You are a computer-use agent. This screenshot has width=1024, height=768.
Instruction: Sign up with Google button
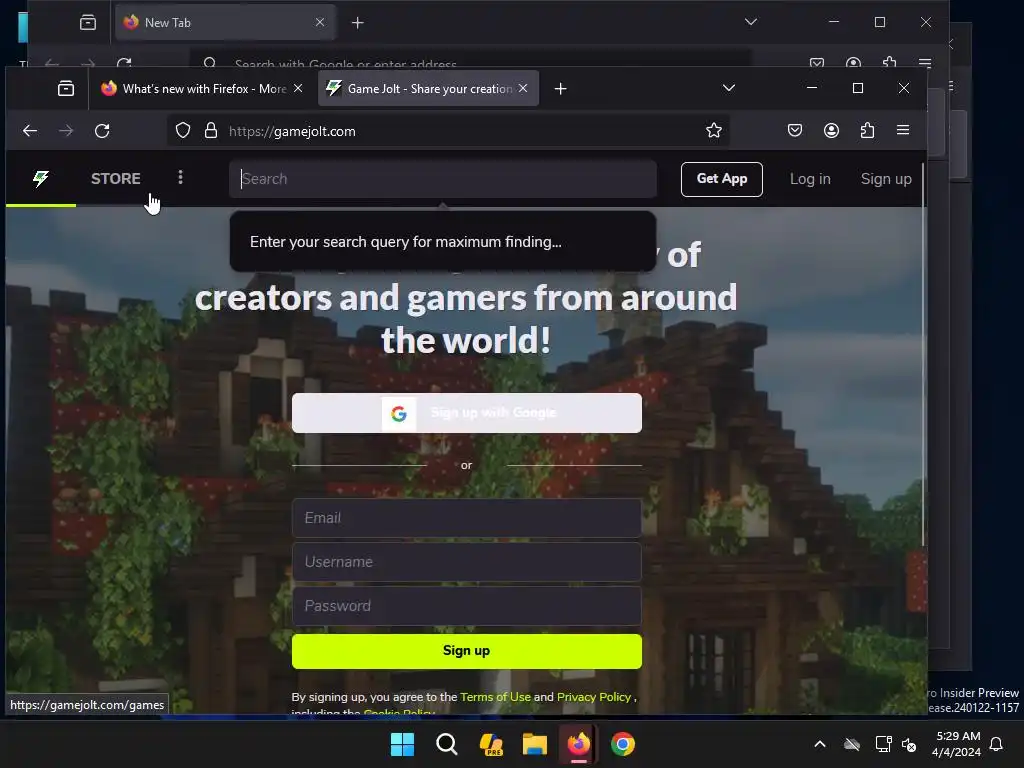466,413
